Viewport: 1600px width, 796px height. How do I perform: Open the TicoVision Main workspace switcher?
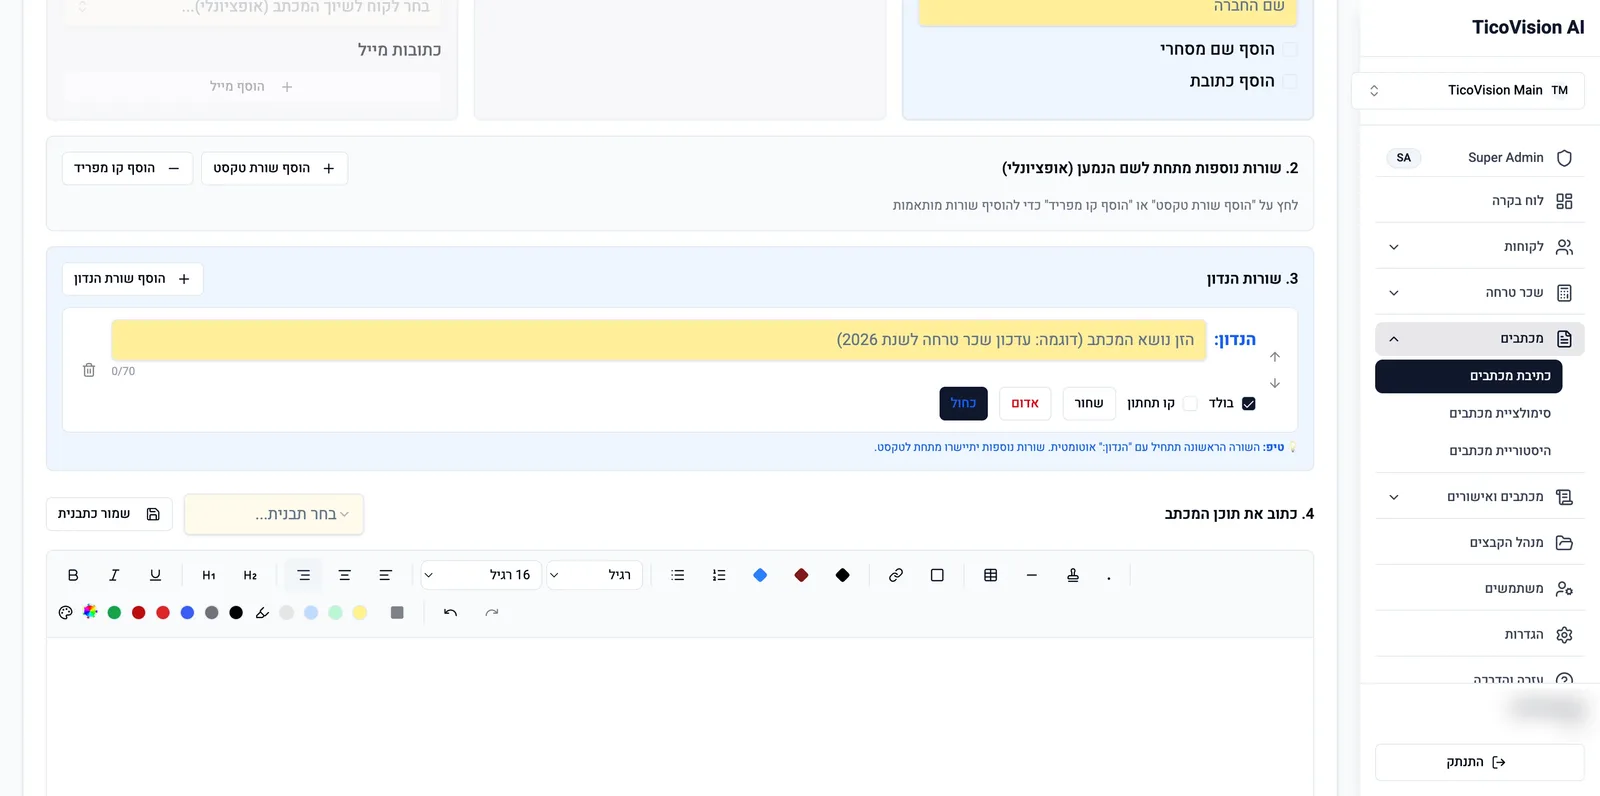[1468, 90]
